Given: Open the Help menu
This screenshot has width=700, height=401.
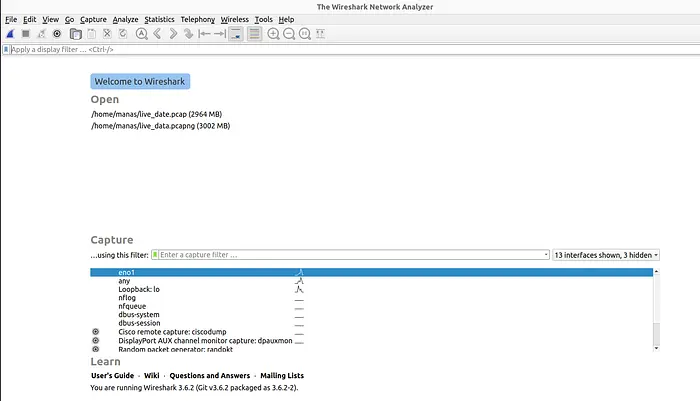Looking at the screenshot, I should (x=286, y=19).
